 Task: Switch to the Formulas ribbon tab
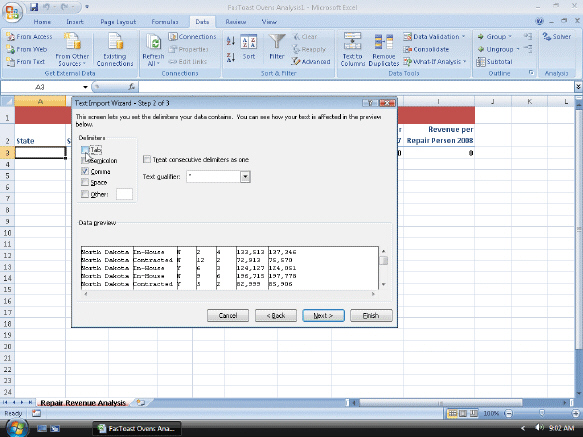tap(165, 22)
